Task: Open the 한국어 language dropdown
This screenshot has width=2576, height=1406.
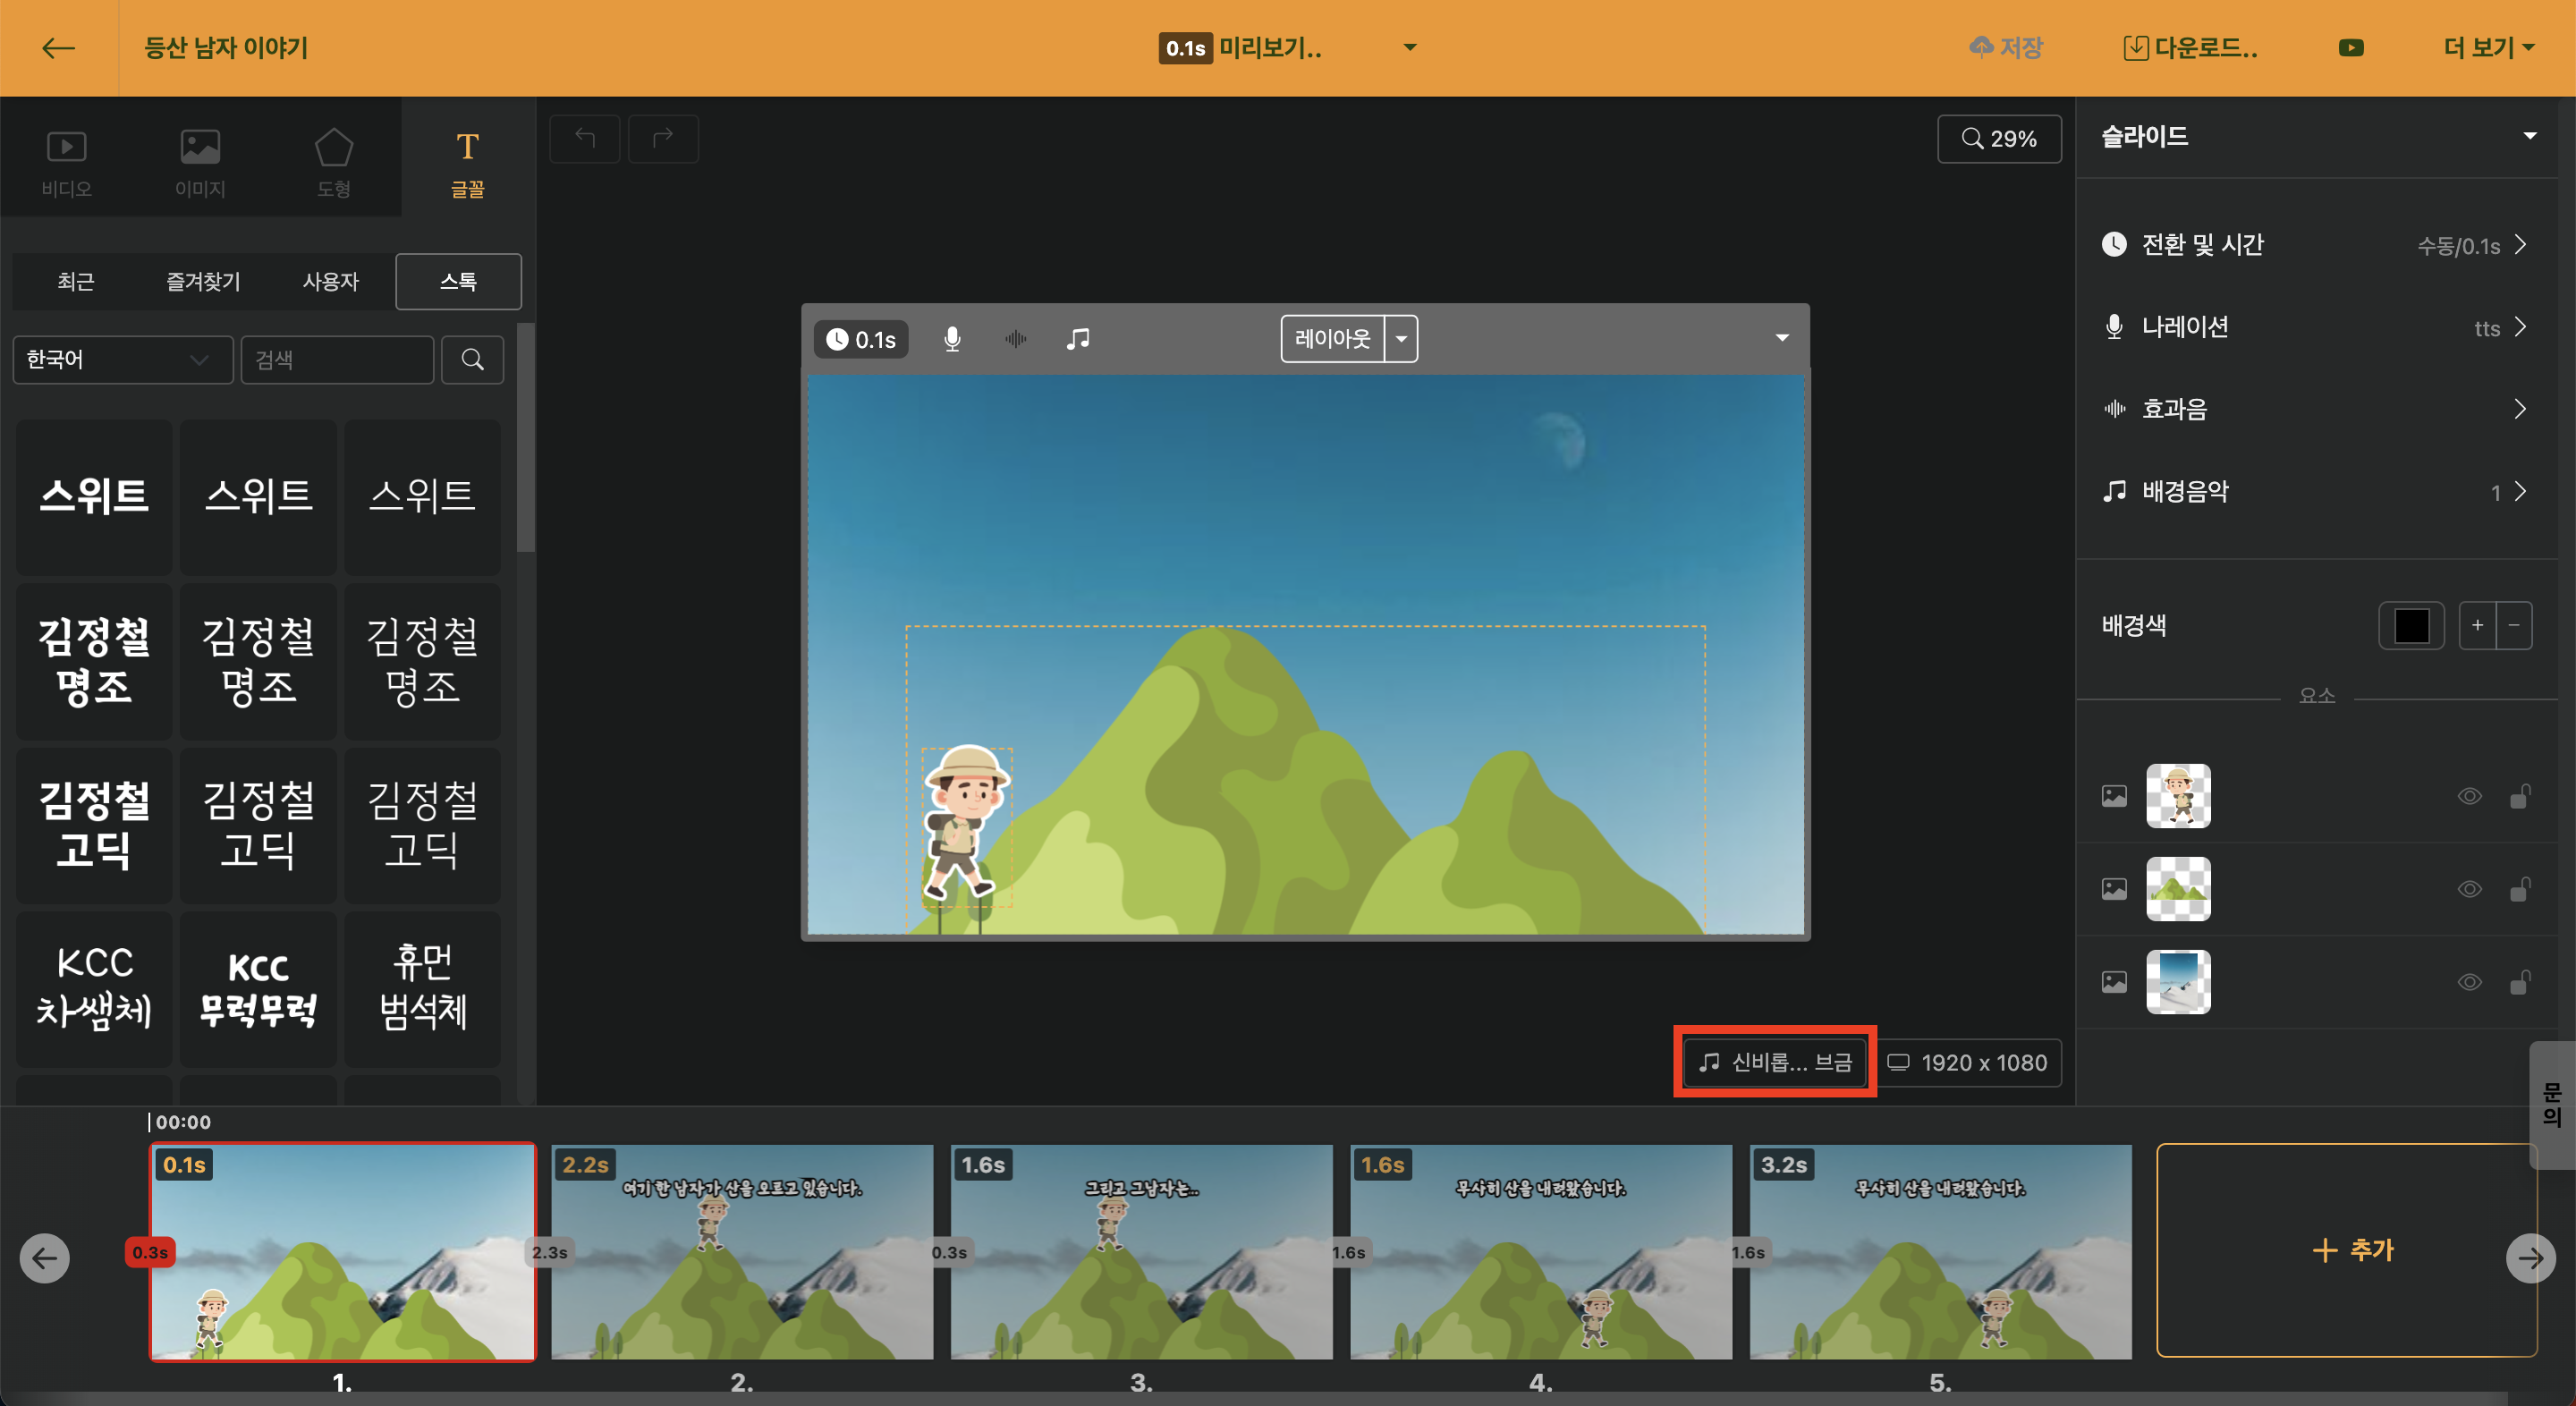Action: [x=122, y=360]
